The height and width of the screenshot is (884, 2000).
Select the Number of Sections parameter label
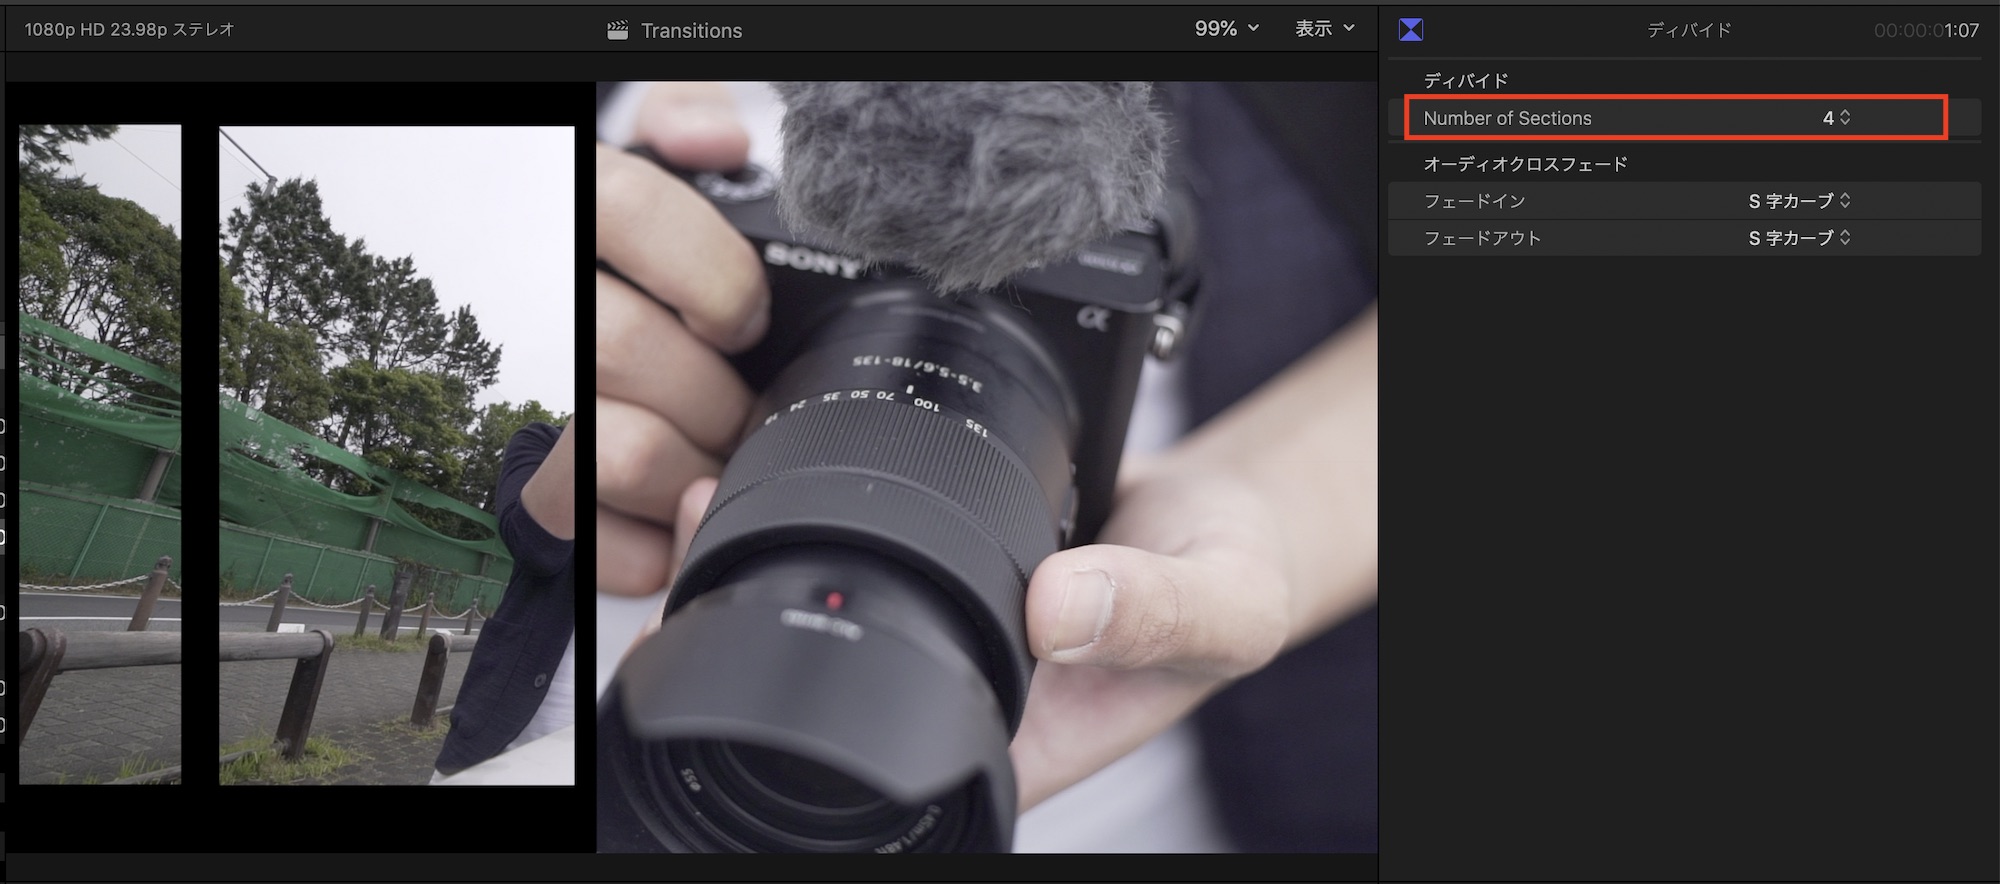tap(1507, 118)
